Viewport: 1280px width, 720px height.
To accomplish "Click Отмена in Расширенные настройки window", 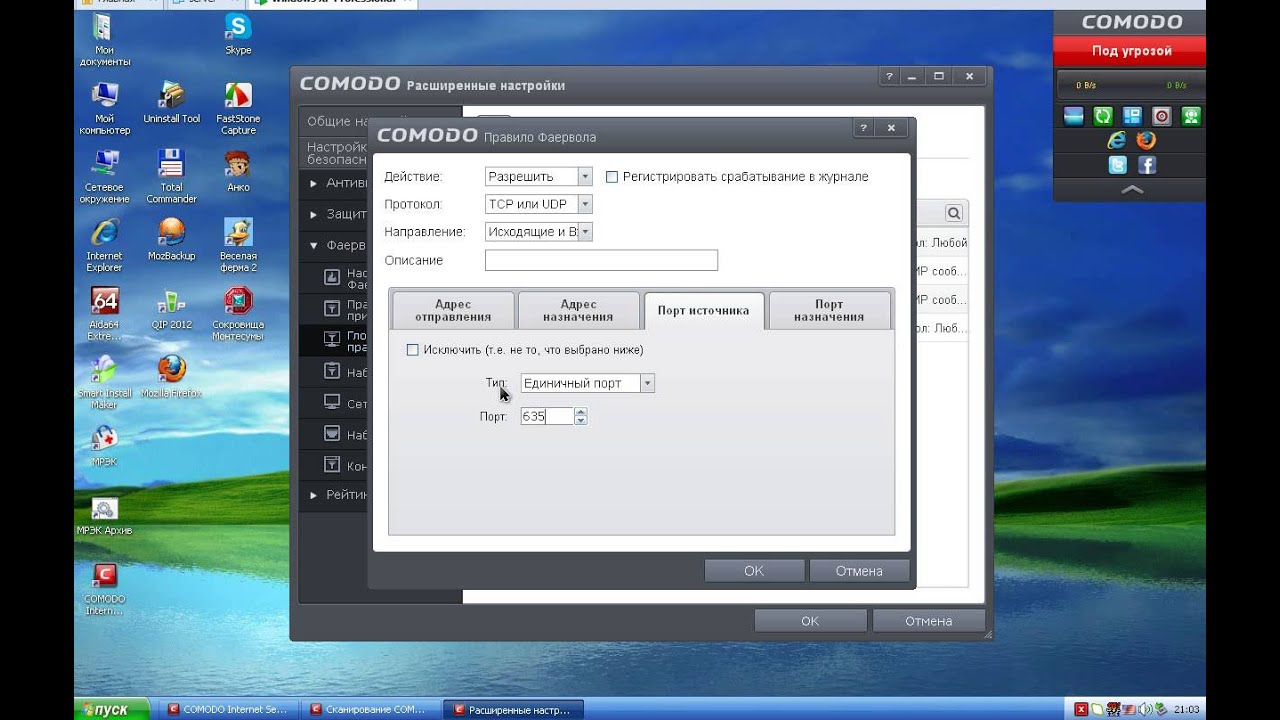I will [928, 621].
